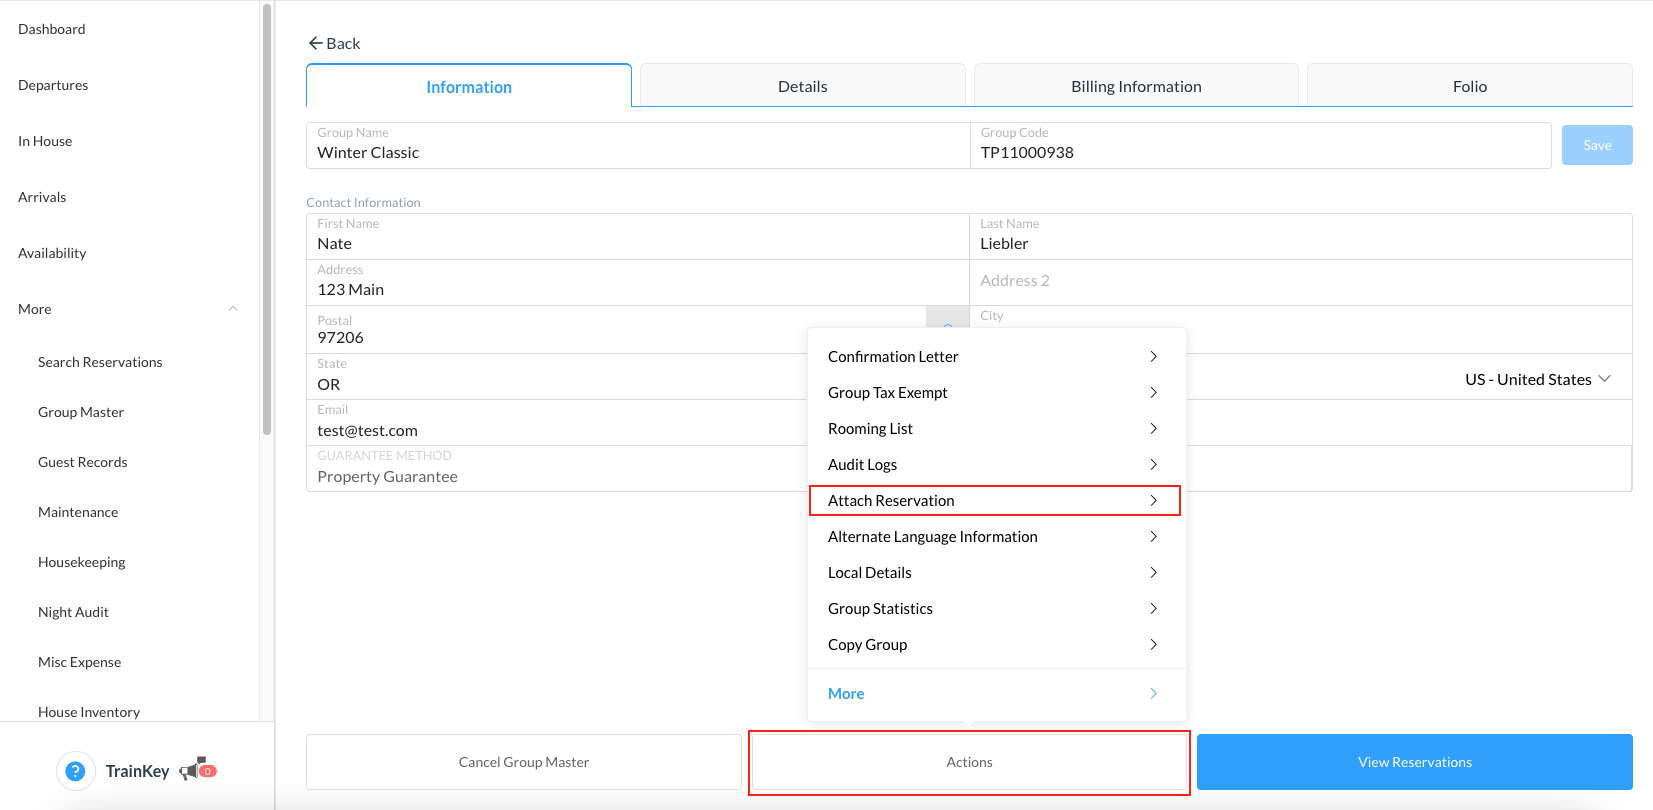
Task: Click the Back arrow icon
Action: click(x=315, y=43)
